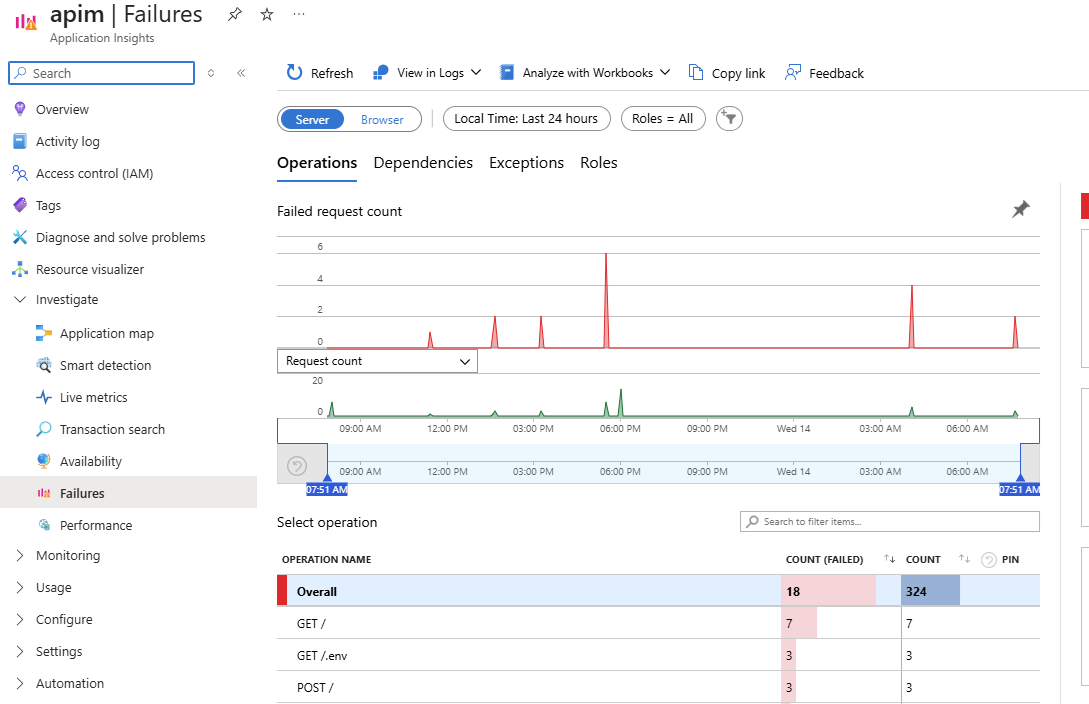Image resolution: width=1089 pixels, height=704 pixels.
Task: Favorite the Failures page with the star
Action: 266,14
